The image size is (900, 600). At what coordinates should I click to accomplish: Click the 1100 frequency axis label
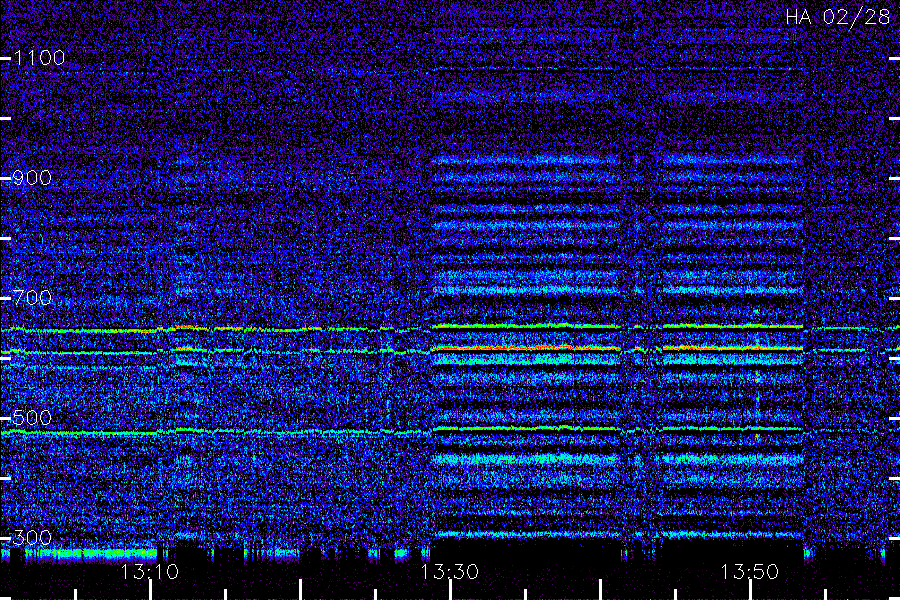[x=39, y=57]
